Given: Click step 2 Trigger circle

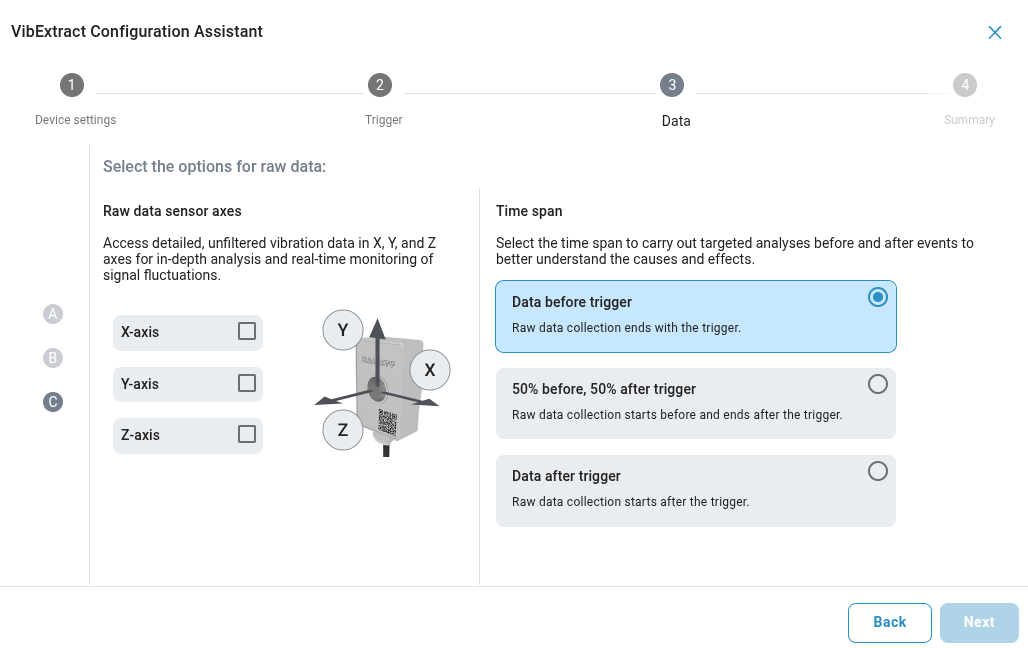Looking at the screenshot, I should (379, 85).
